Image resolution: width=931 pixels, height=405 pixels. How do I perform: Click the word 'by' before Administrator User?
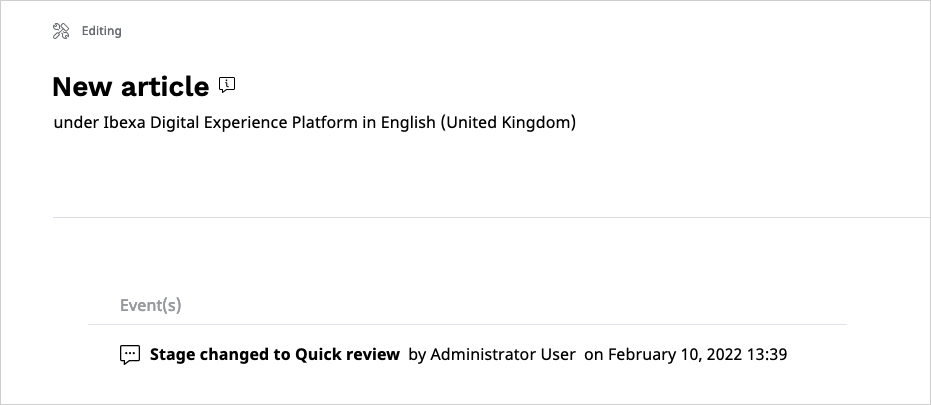point(417,355)
